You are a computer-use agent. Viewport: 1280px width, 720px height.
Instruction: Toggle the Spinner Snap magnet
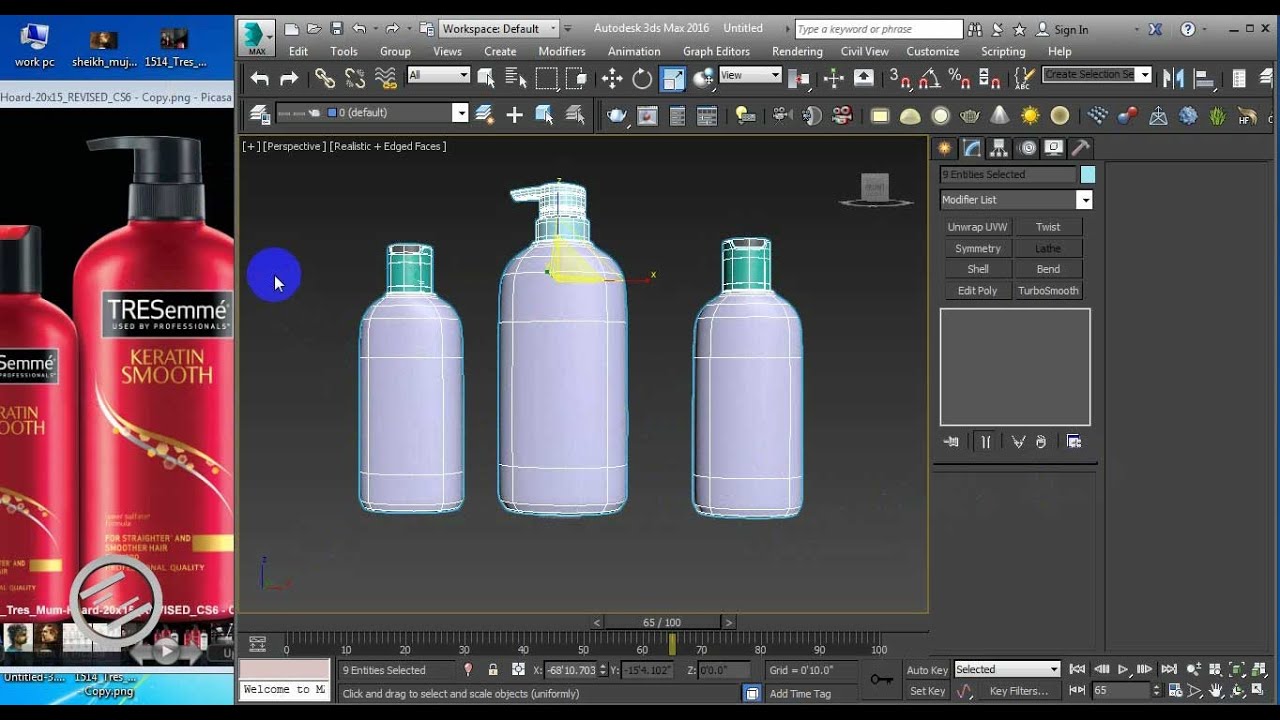tap(990, 78)
